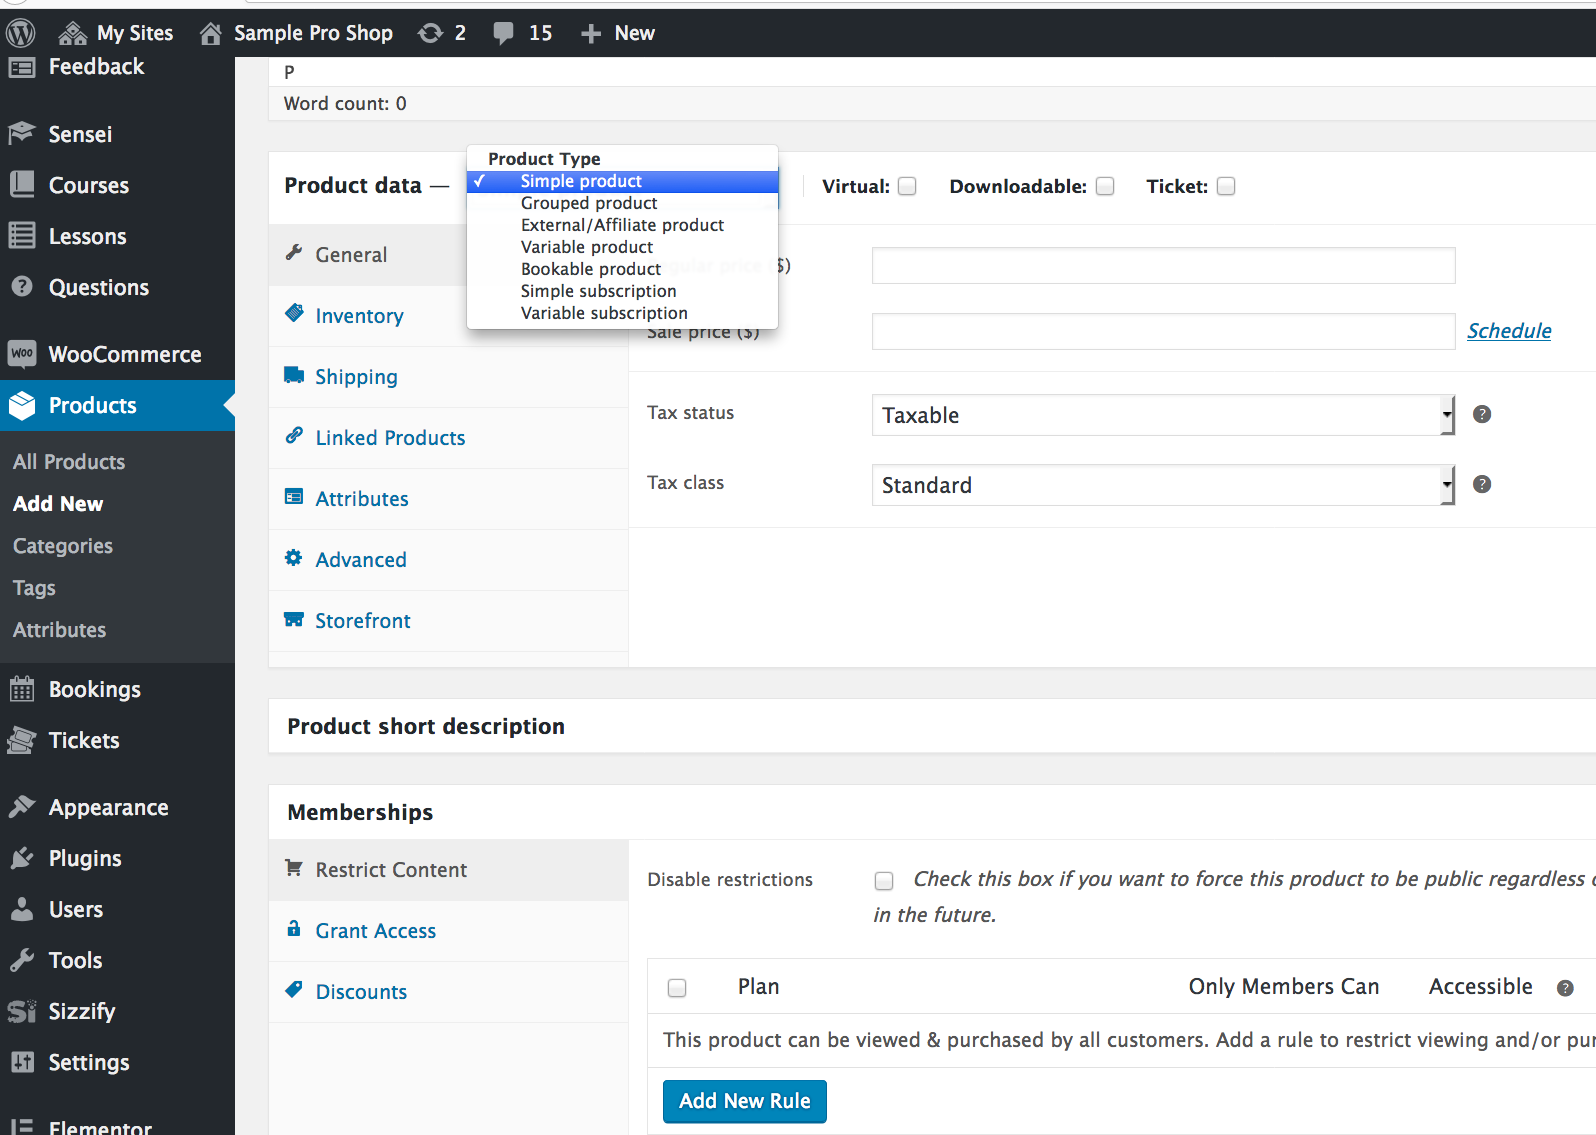1596x1135 pixels.
Task: Choose External/Affiliate product option
Action: point(622,225)
